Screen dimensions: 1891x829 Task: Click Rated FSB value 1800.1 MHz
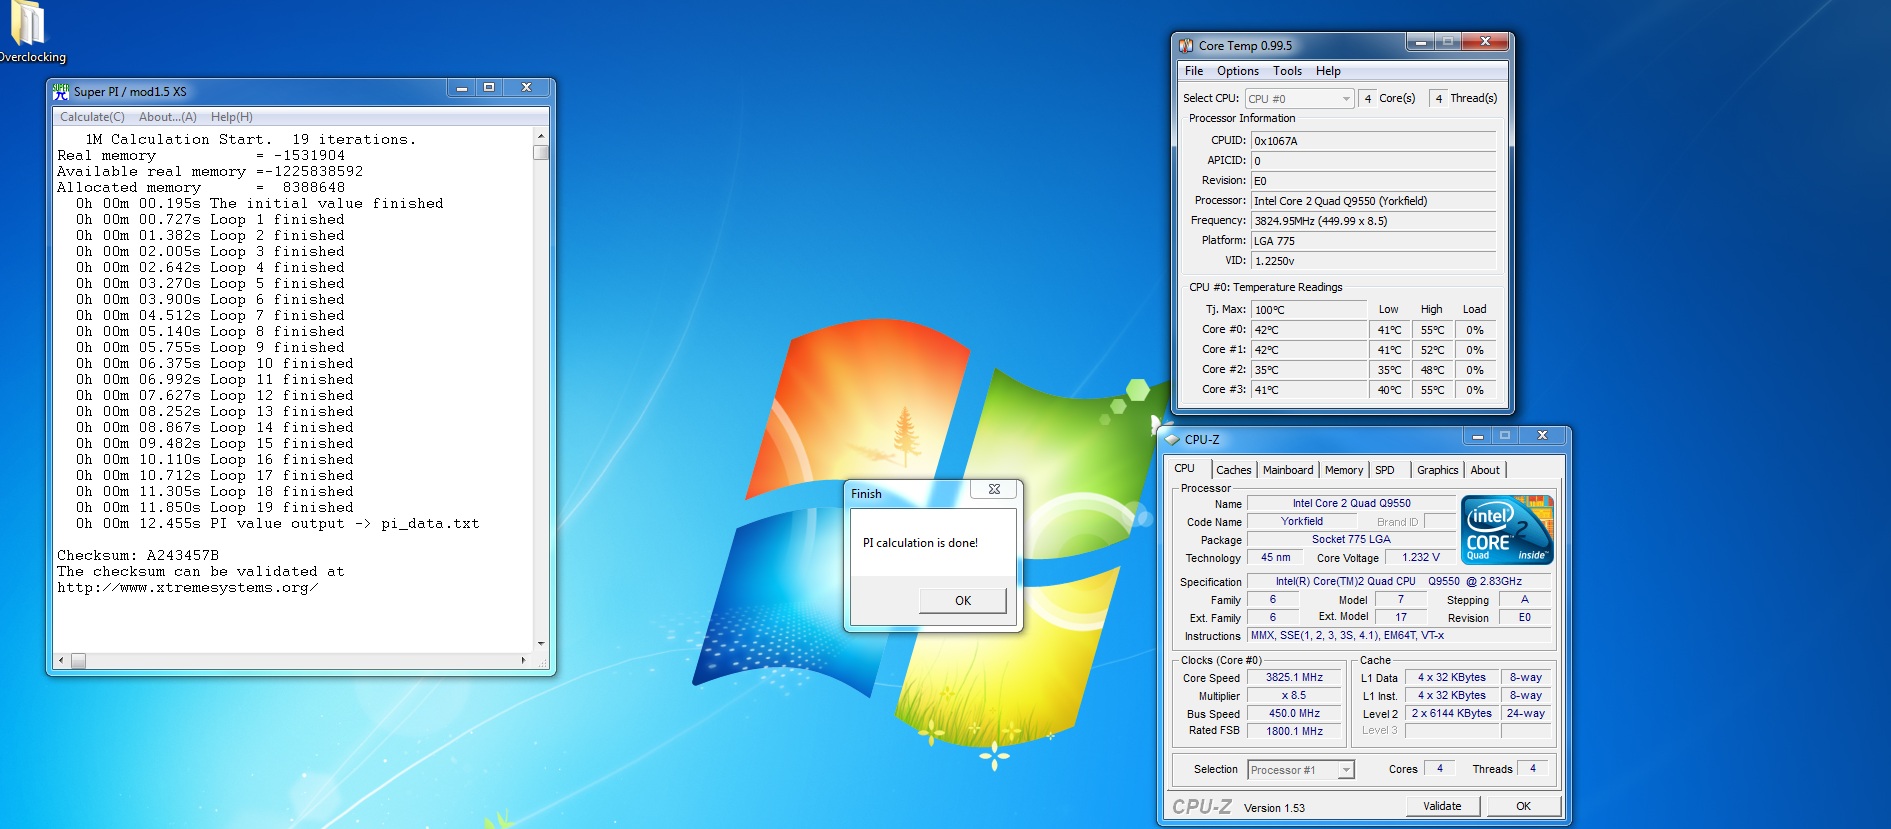click(x=1294, y=731)
